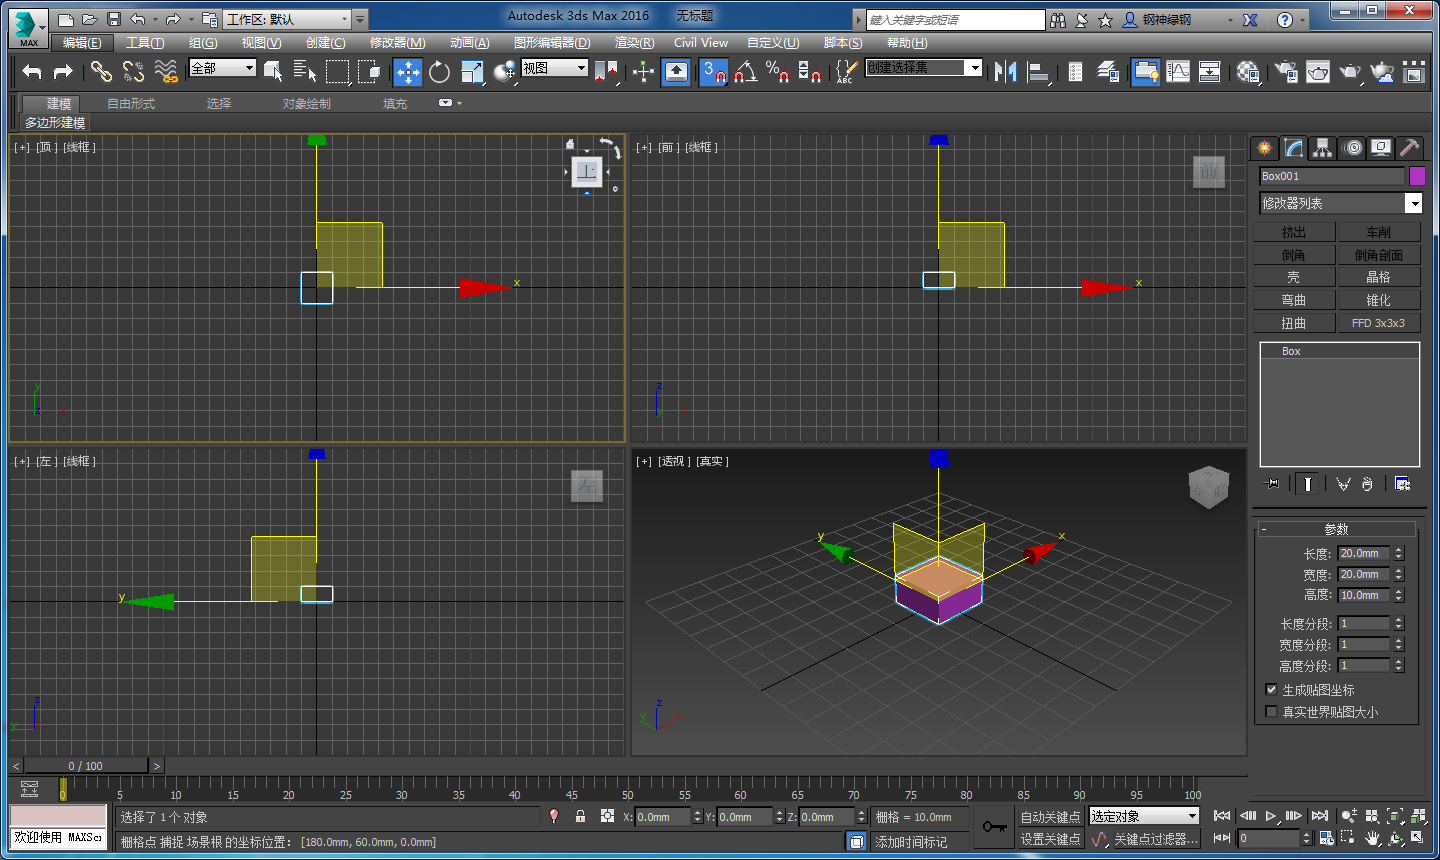Click the Set Keys big key icon
This screenshot has height=860, width=1440.
coord(994,827)
